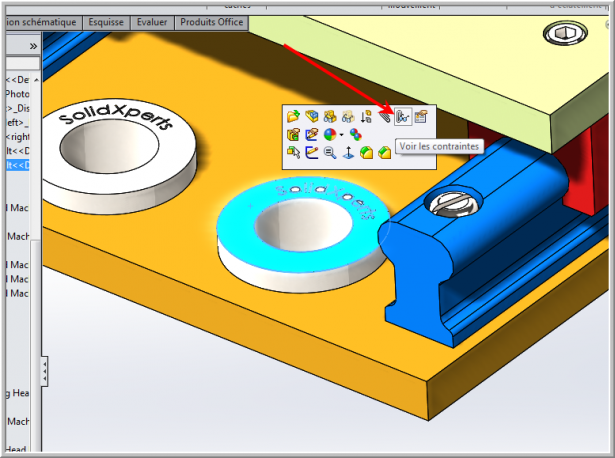This screenshot has width=615, height=458.
Task: Select the highlighted tree item in feature tree
Action: point(18,164)
